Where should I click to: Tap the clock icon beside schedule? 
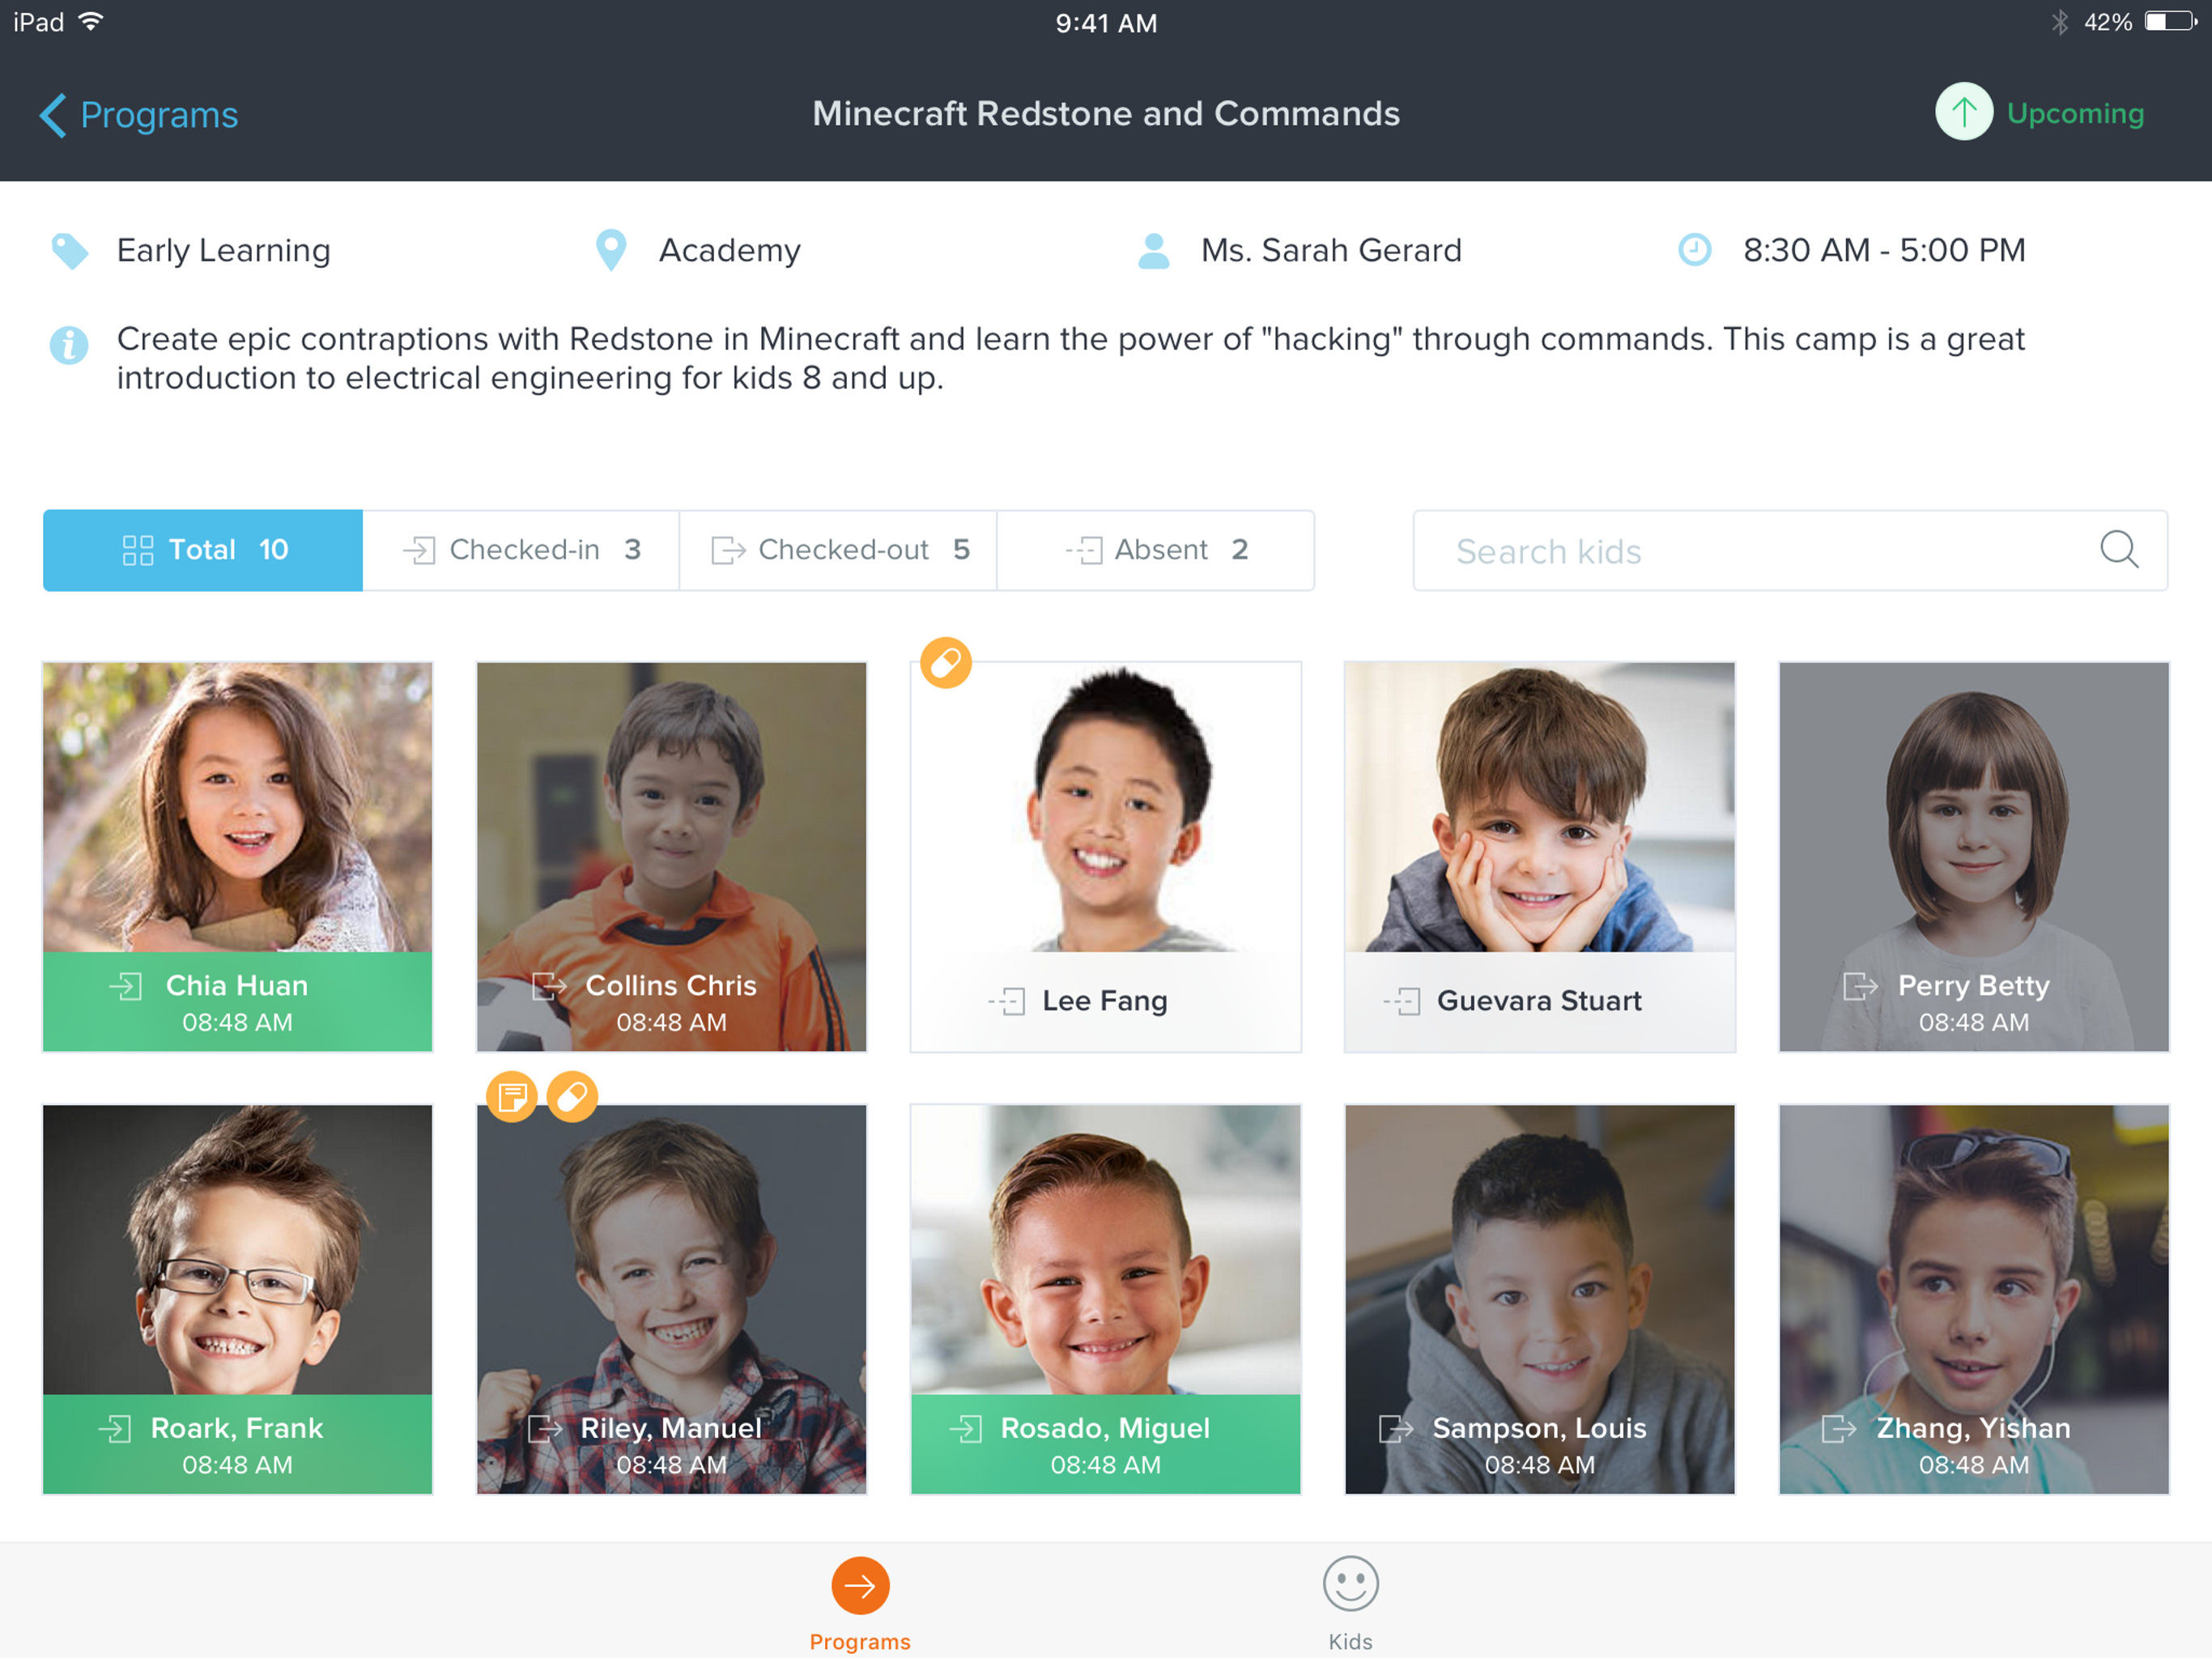point(1694,250)
